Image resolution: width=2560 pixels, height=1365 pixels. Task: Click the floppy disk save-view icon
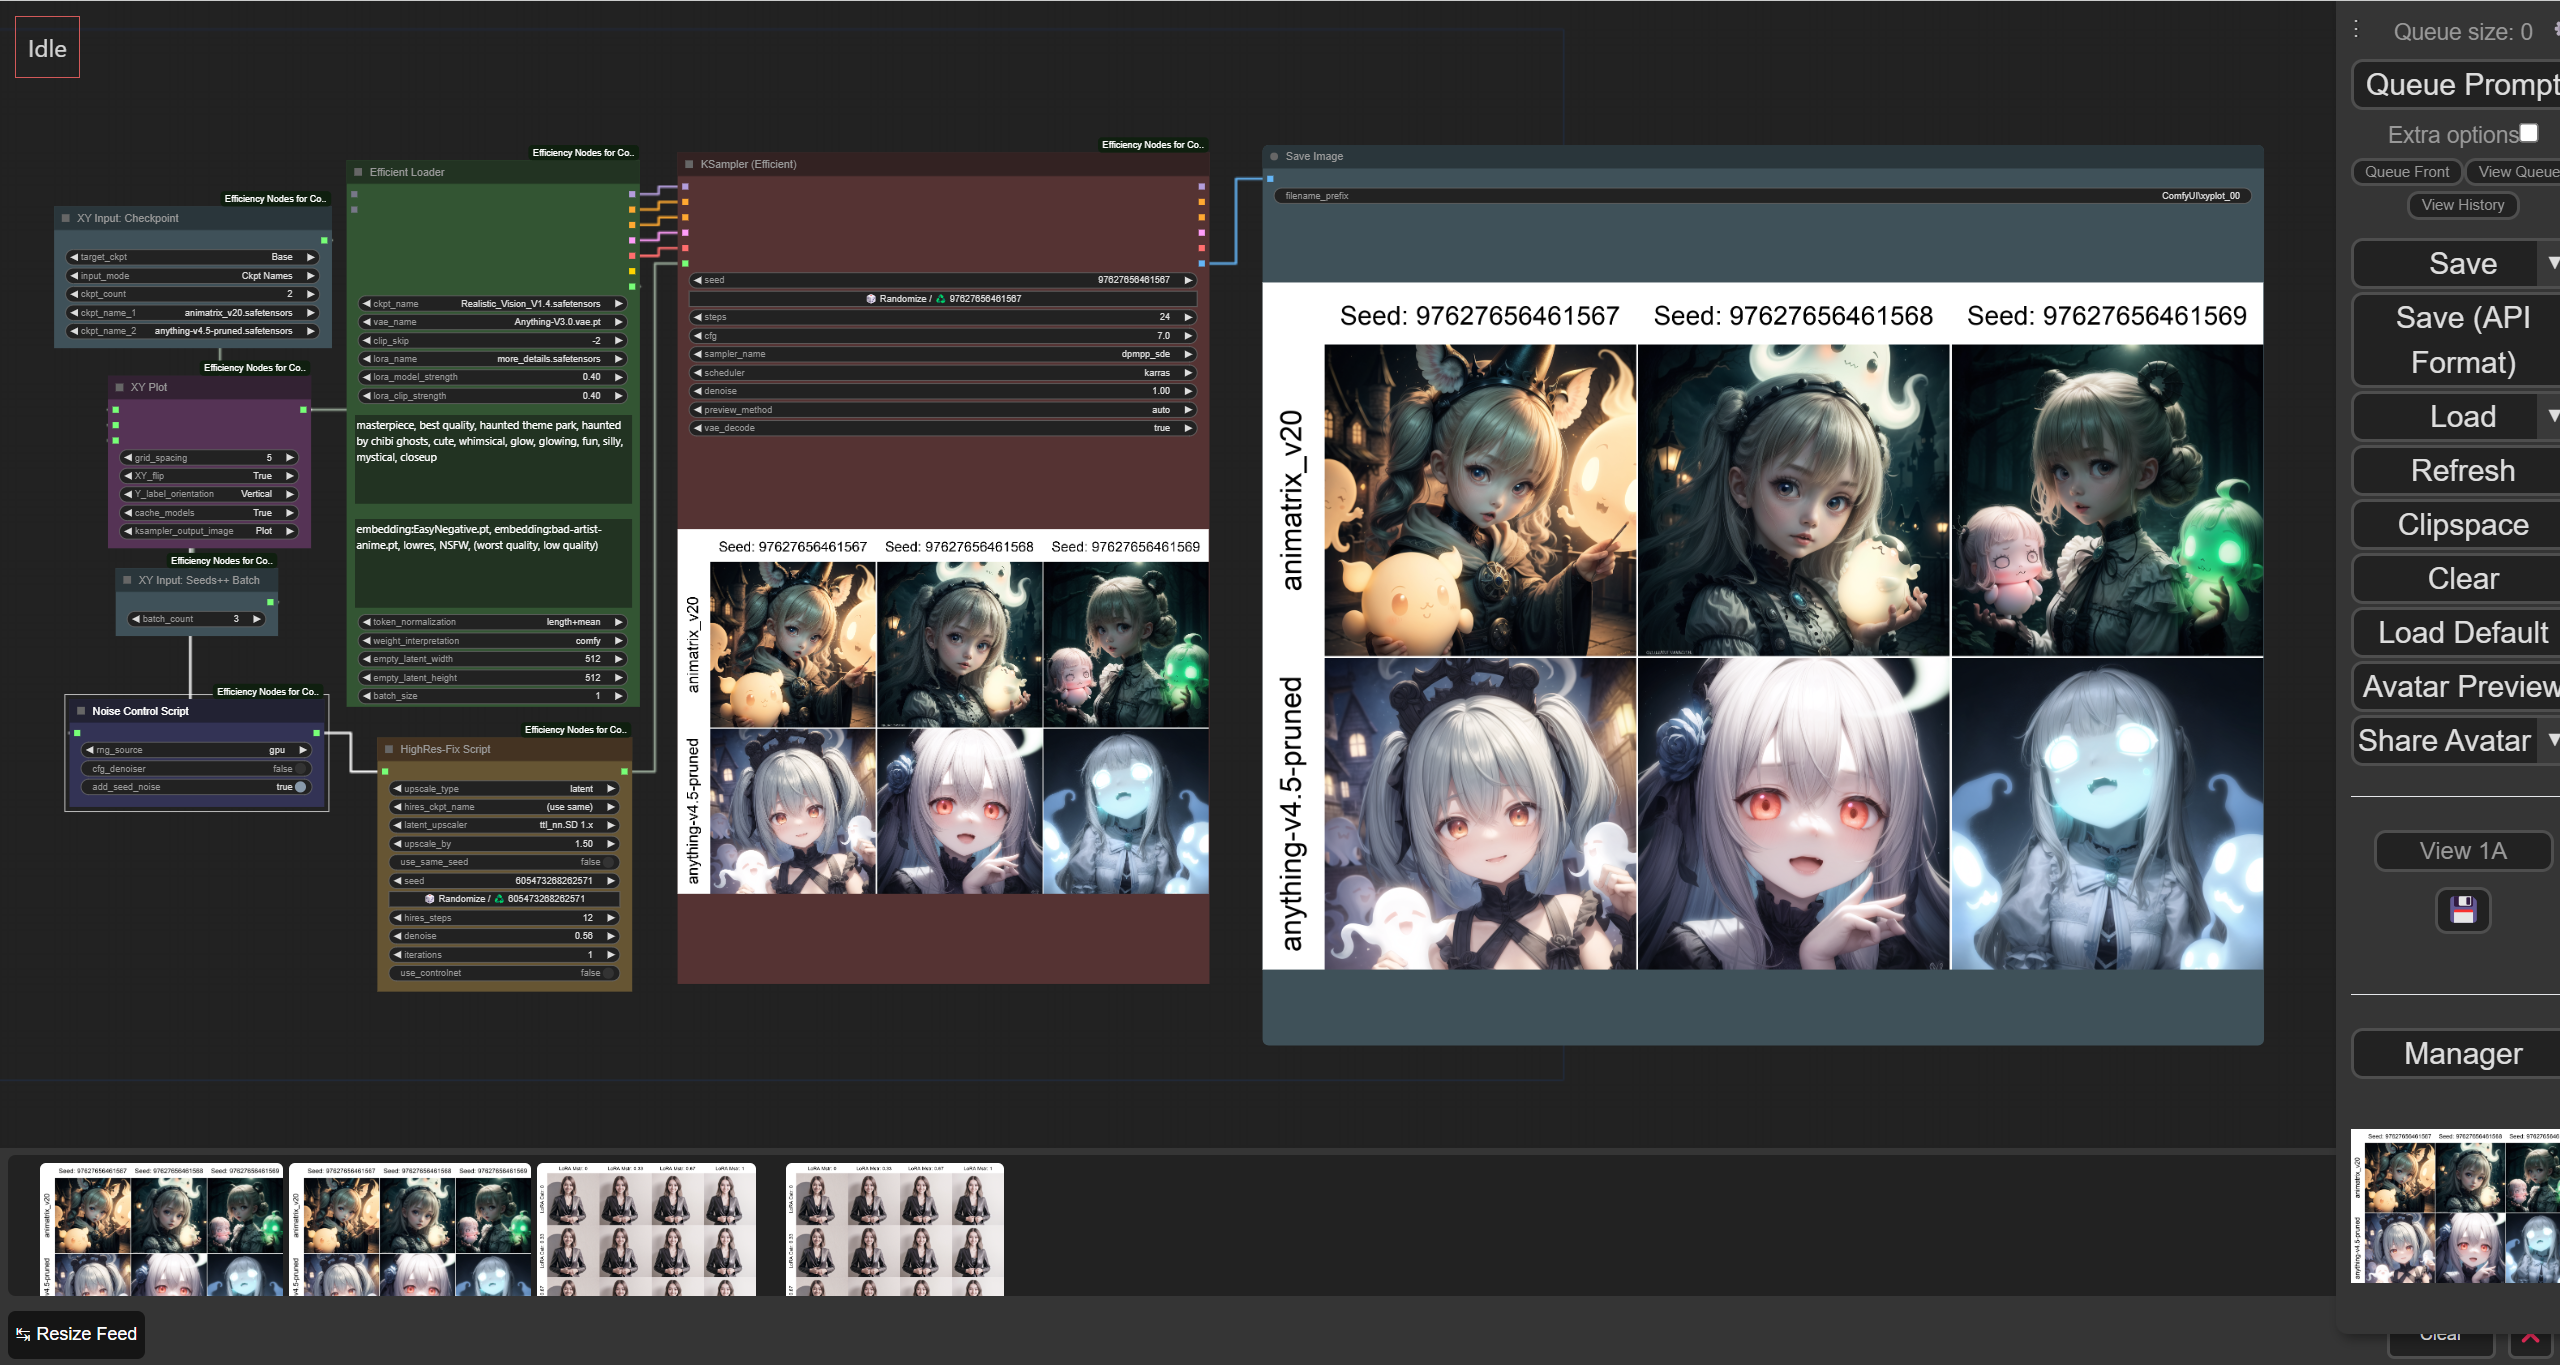pyautogui.click(x=2462, y=910)
